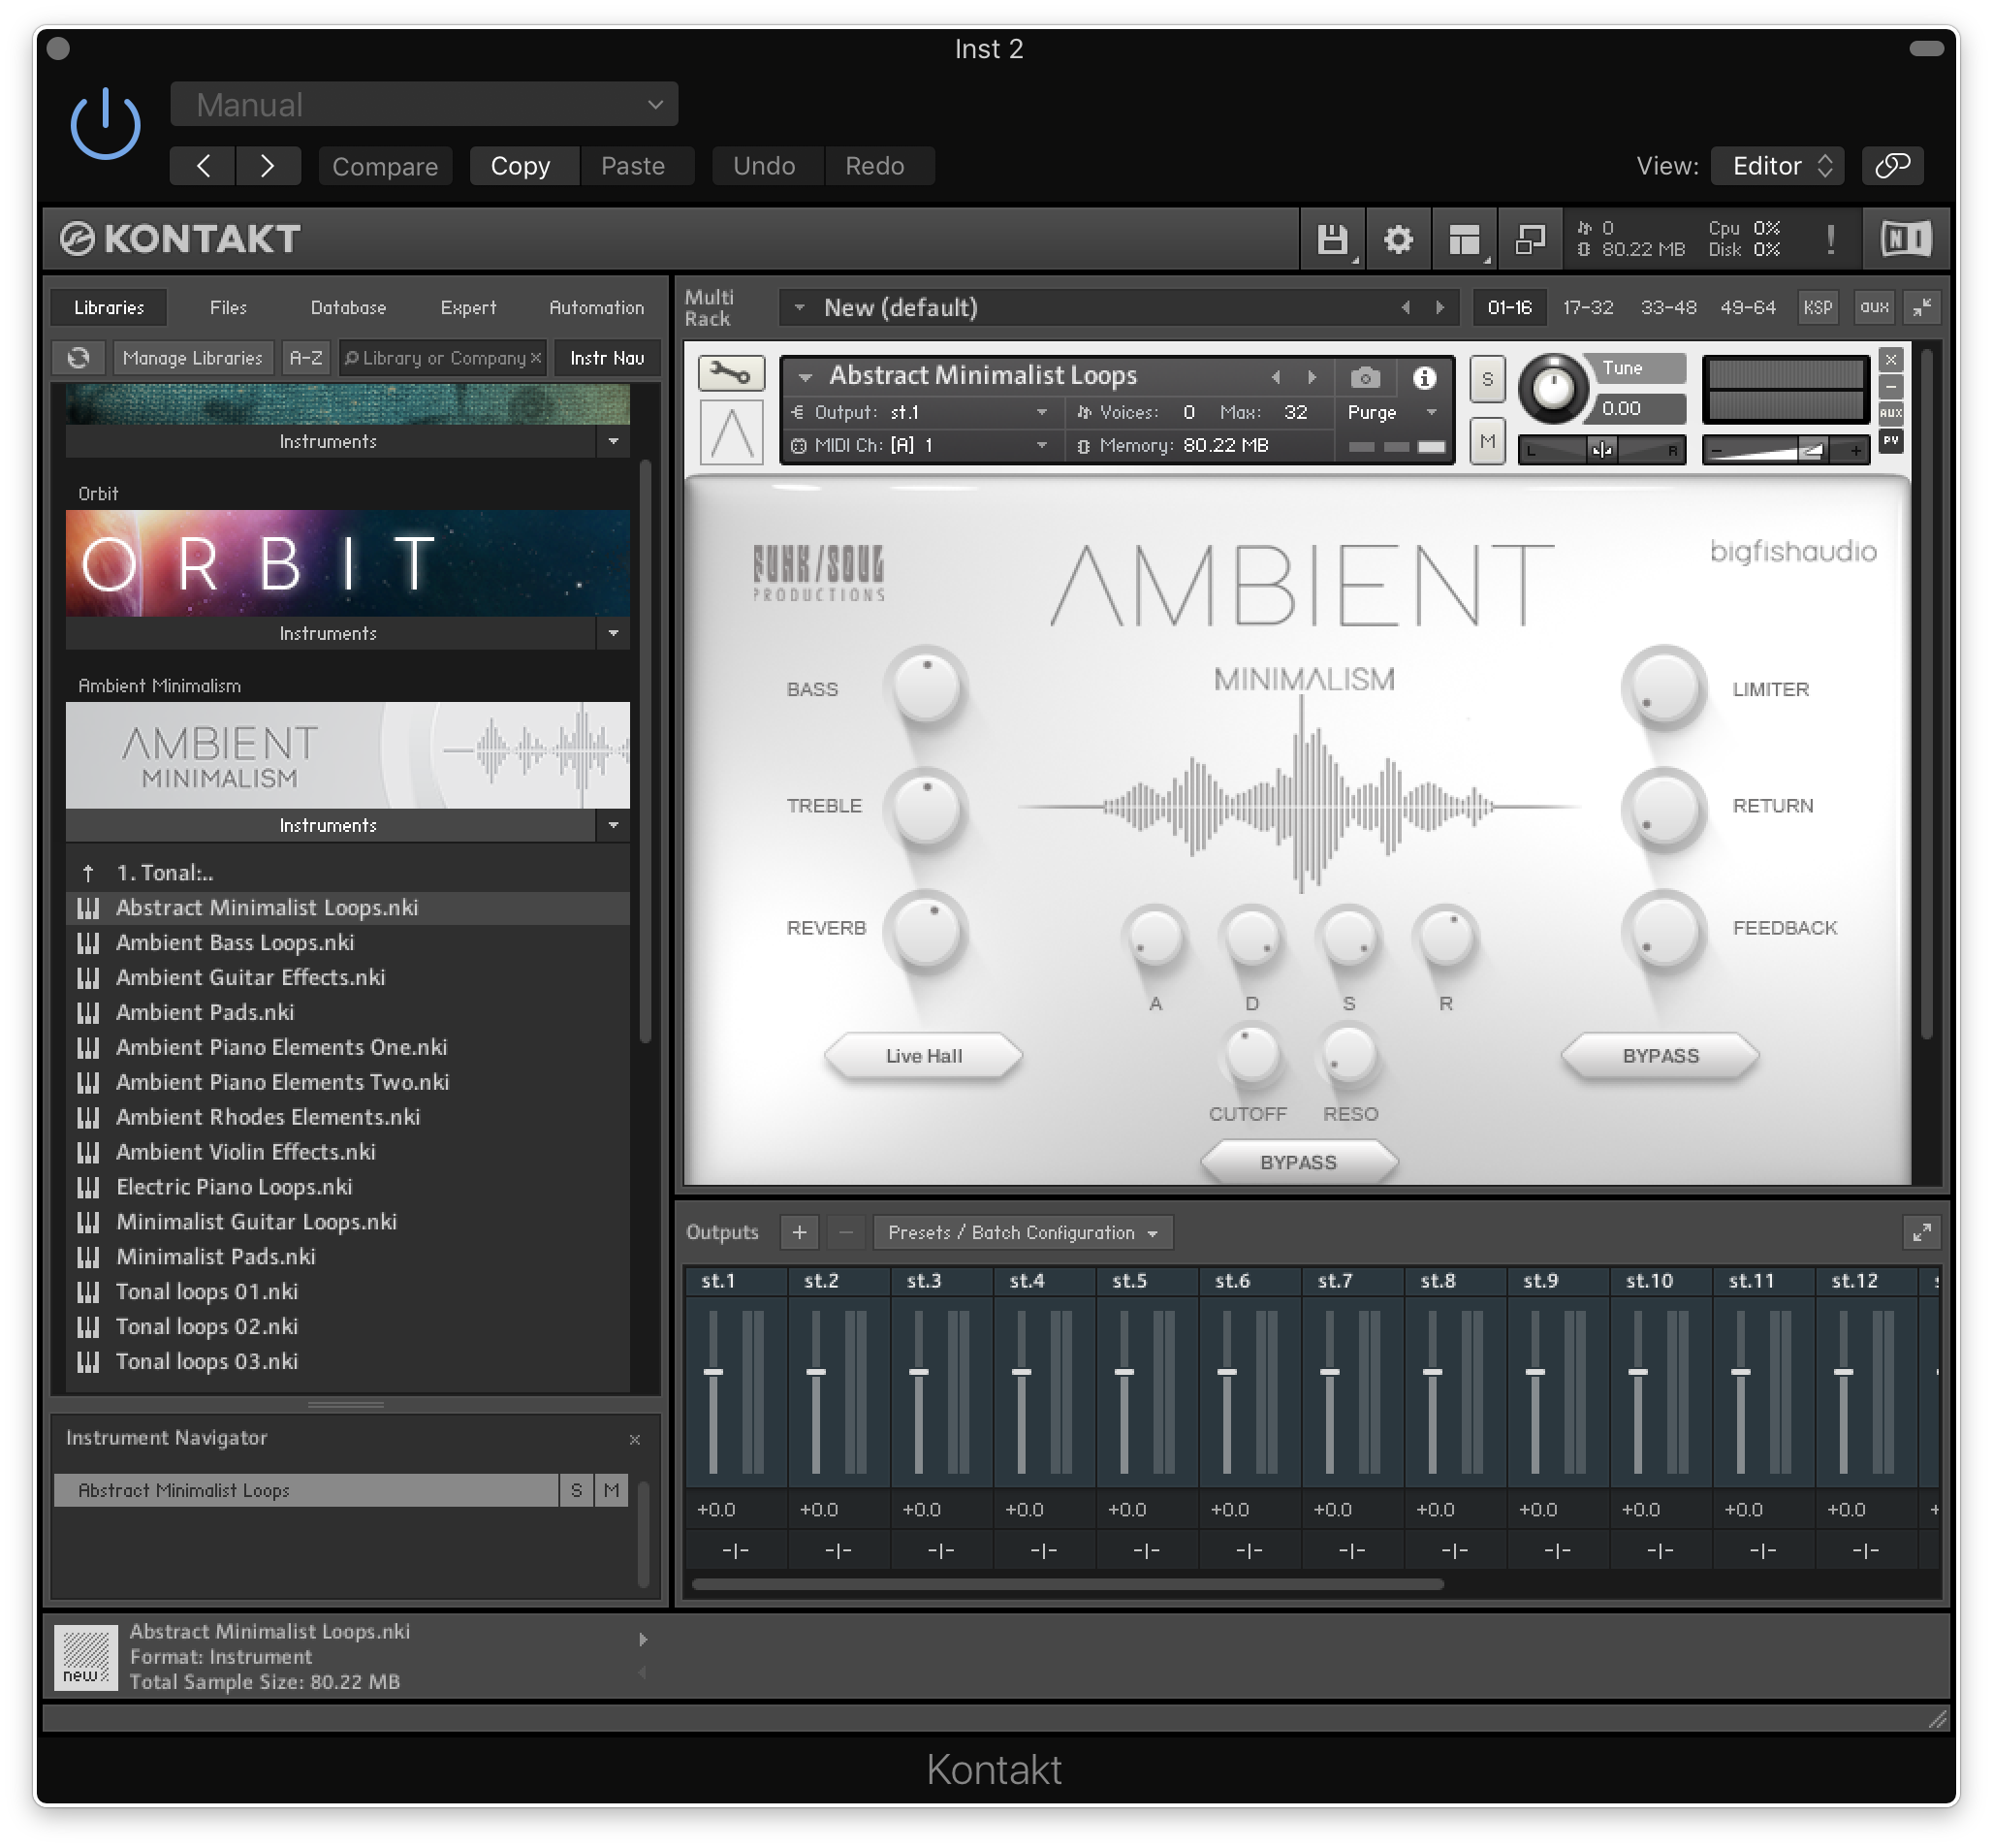Switch to the Files tab
The width and height of the screenshot is (1993, 1848).
coord(228,308)
